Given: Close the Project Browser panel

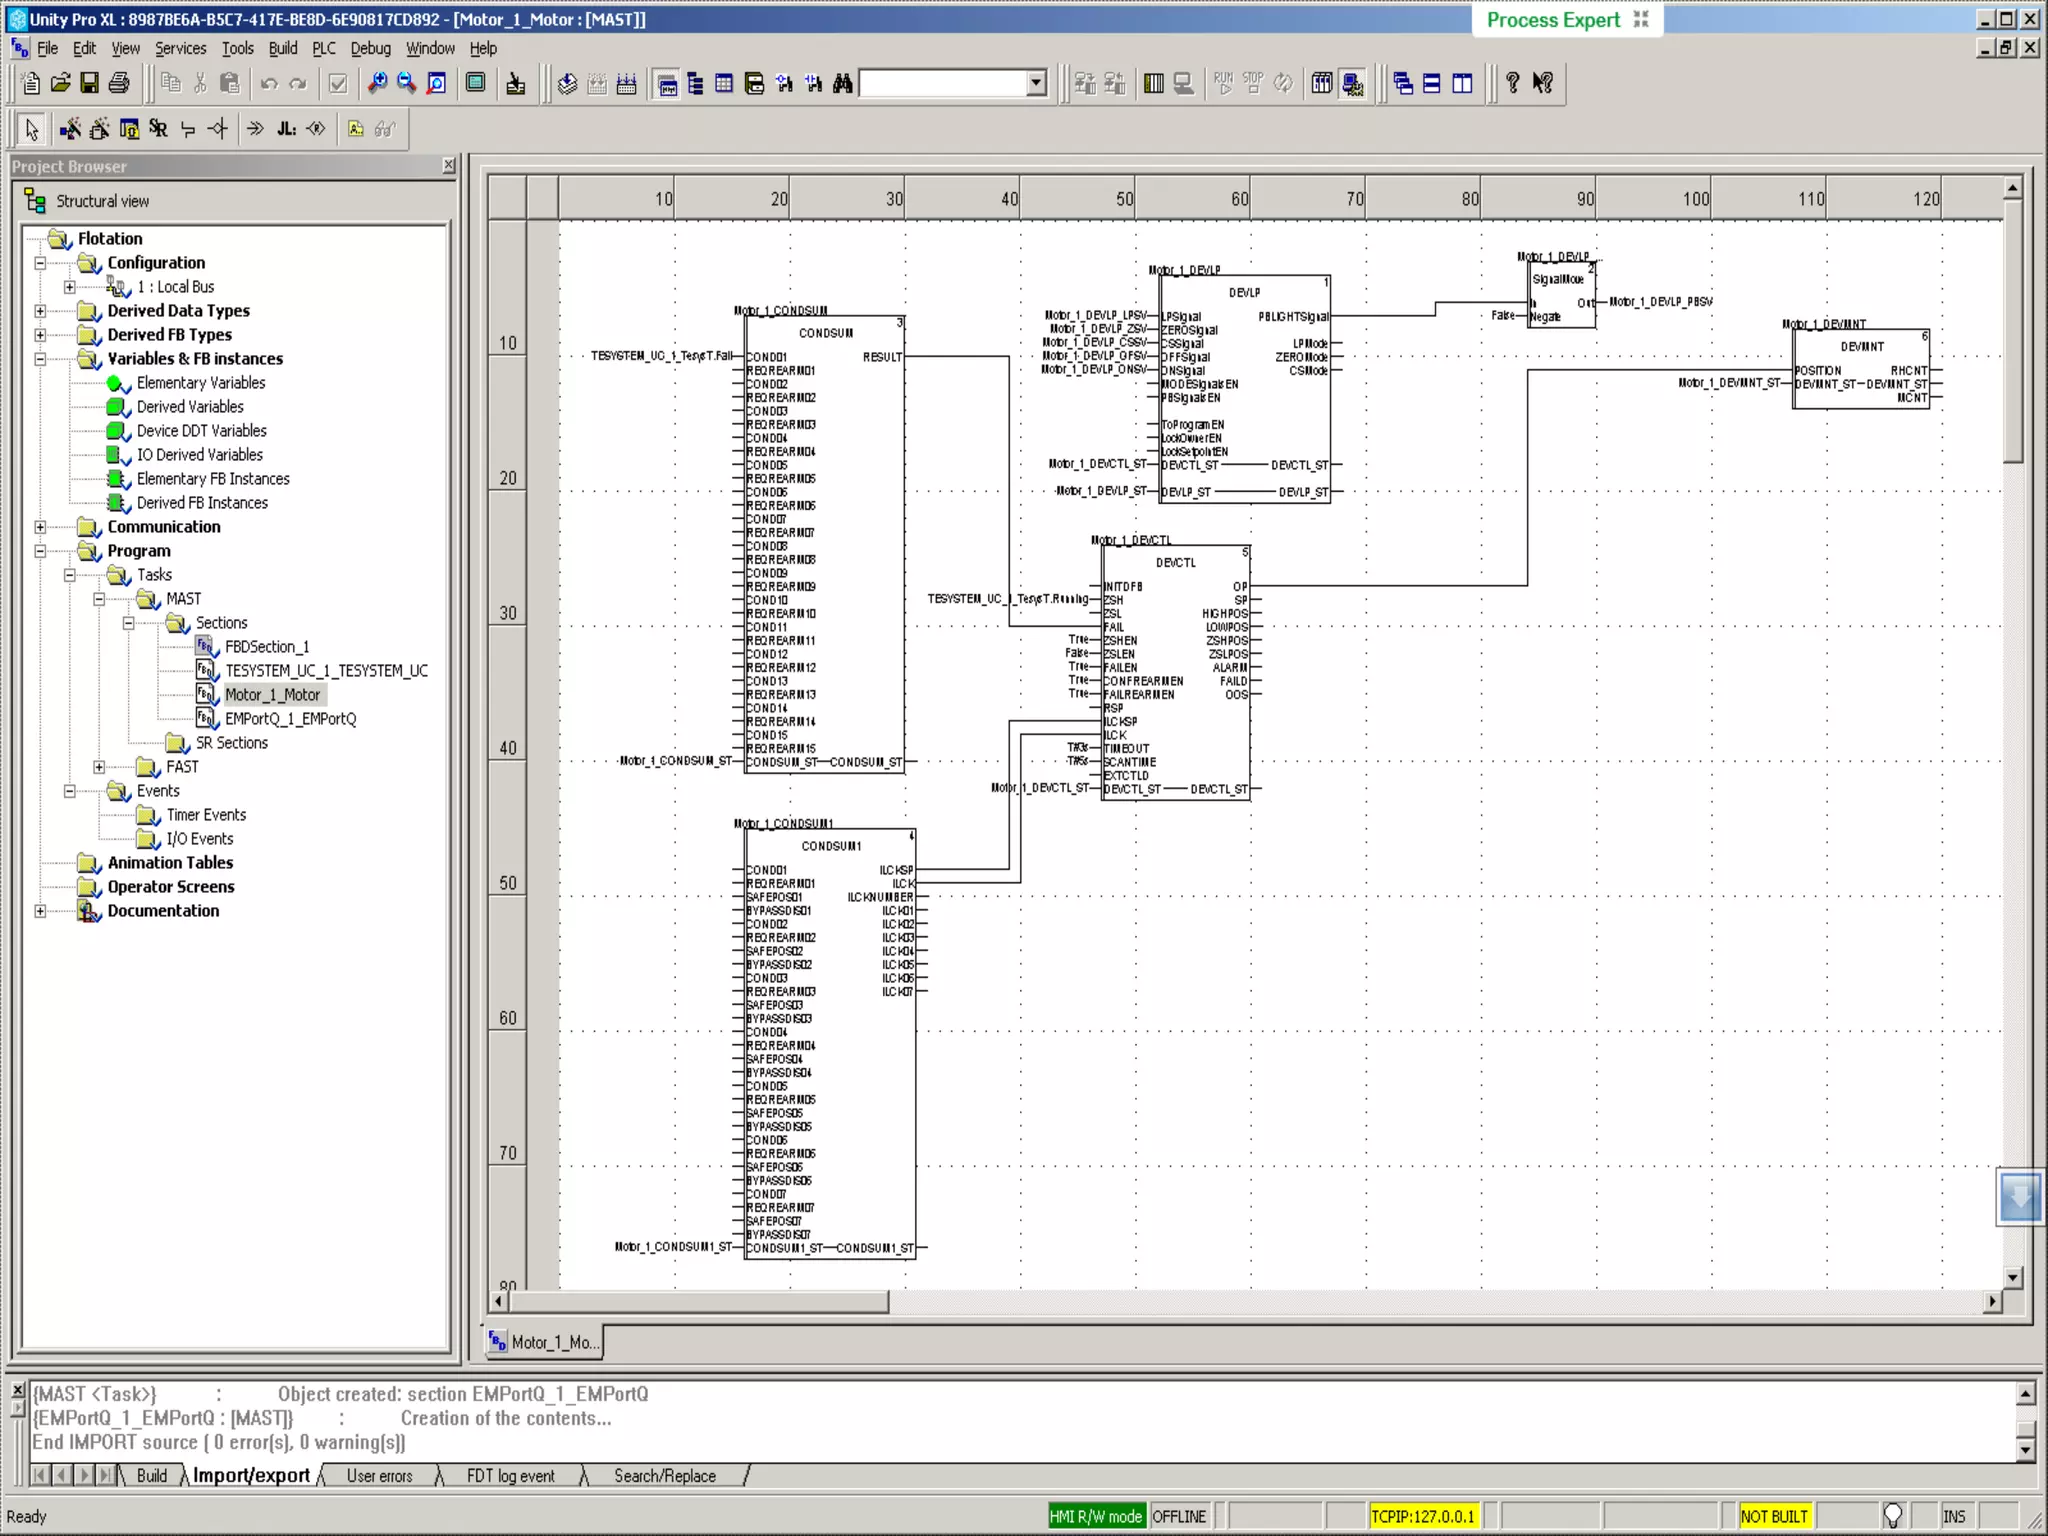Looking at the screenshot, I should pos(448,166).
